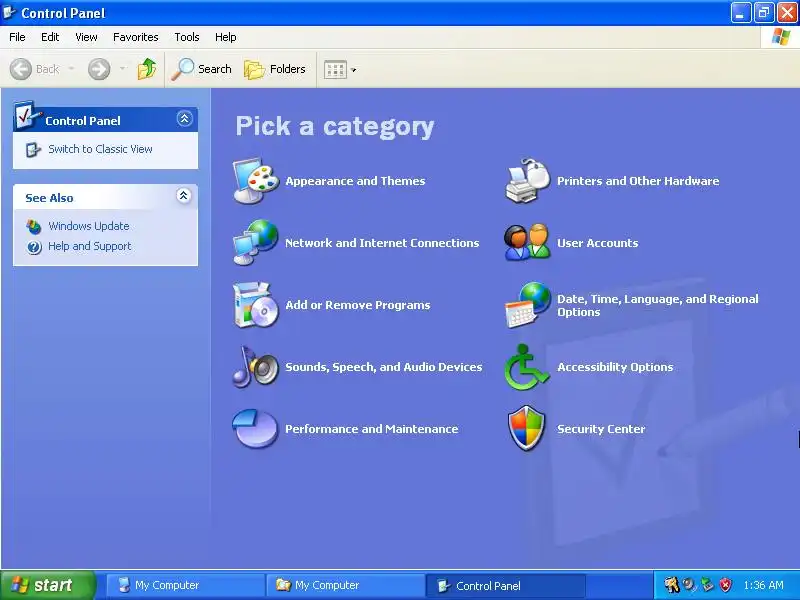Click the red security alert shield tray icon

point(725,585)
